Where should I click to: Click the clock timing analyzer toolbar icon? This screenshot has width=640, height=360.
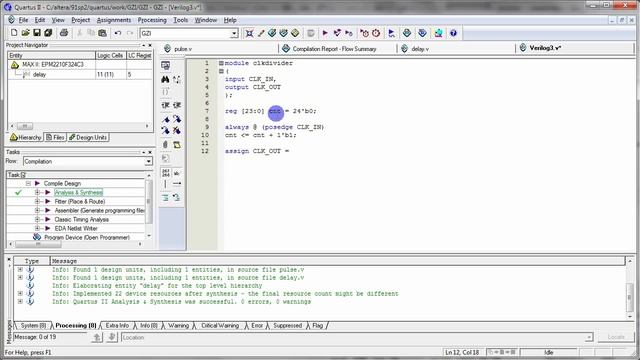tap(376, 33)
